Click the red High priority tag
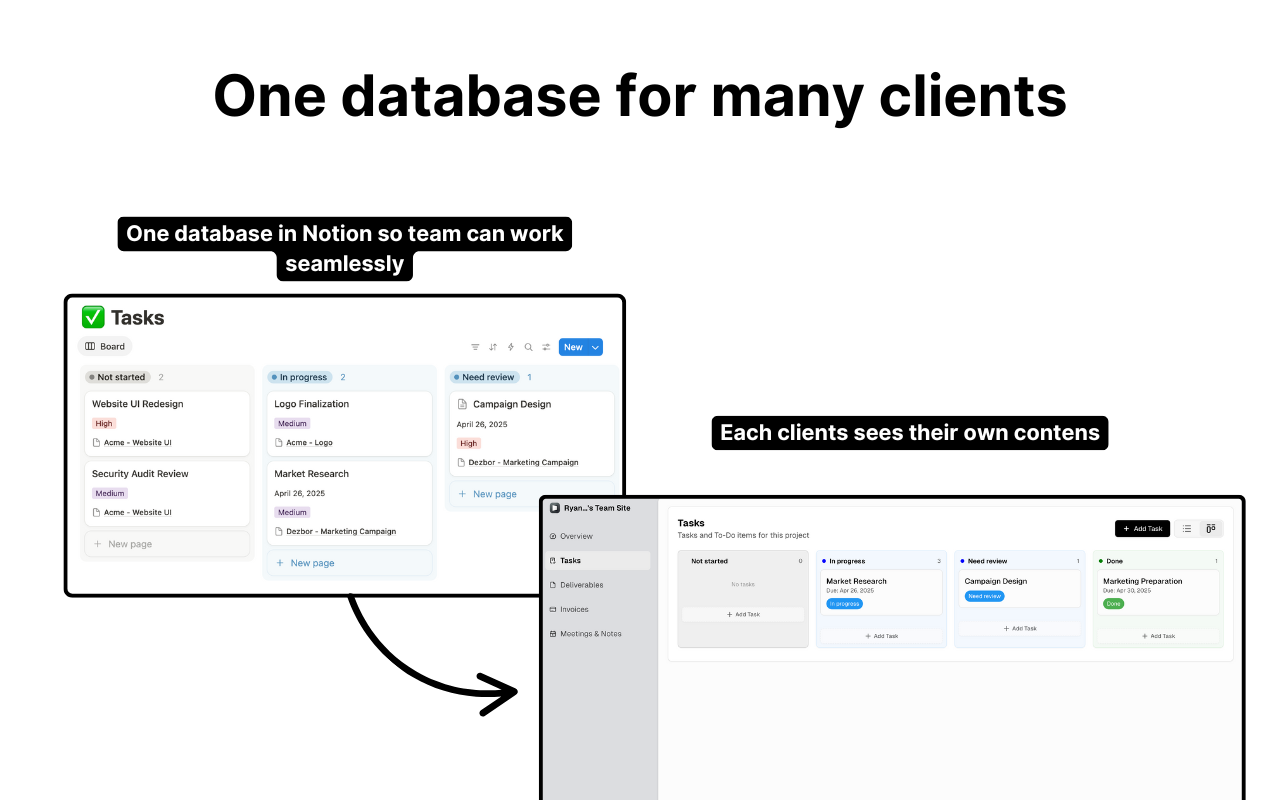This screenshot has width=1280, height=800. click(103, 423)
